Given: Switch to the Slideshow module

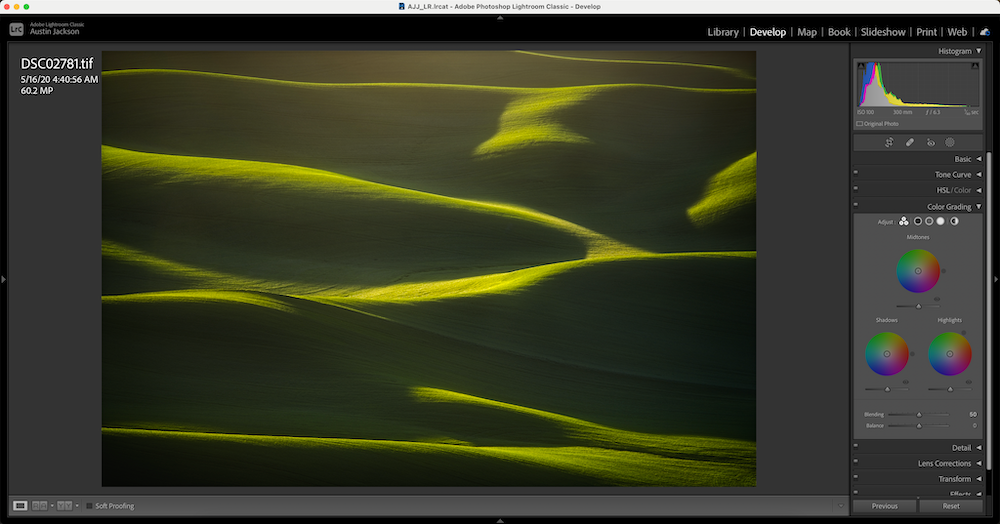Looking at the screenshot, I should click(x=883, y=32).
